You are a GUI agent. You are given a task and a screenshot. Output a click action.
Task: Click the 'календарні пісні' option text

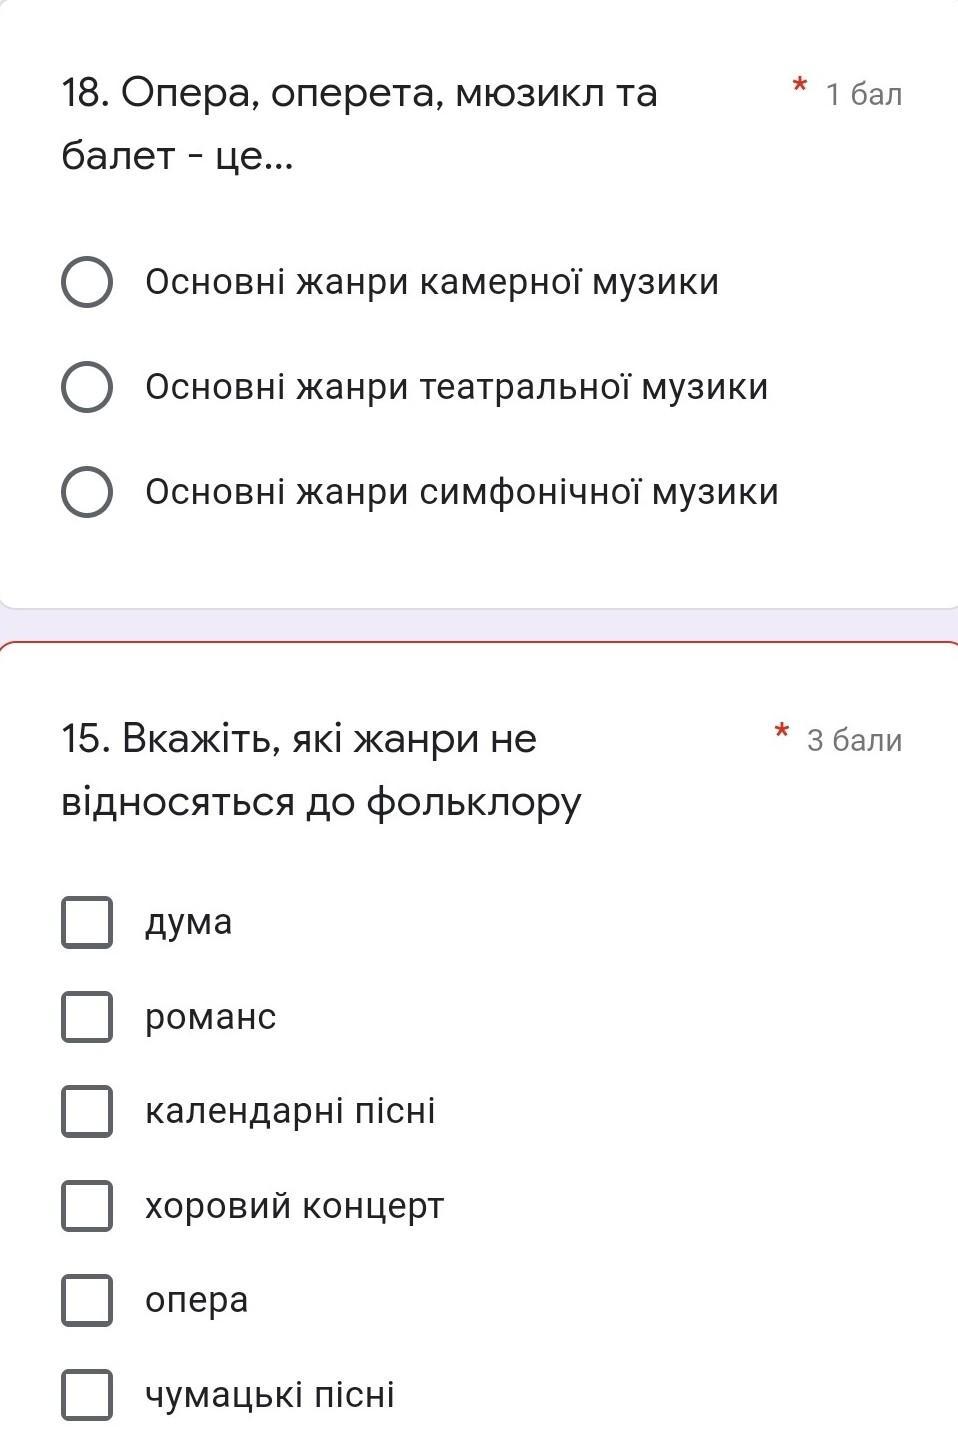click(290, 1111)
